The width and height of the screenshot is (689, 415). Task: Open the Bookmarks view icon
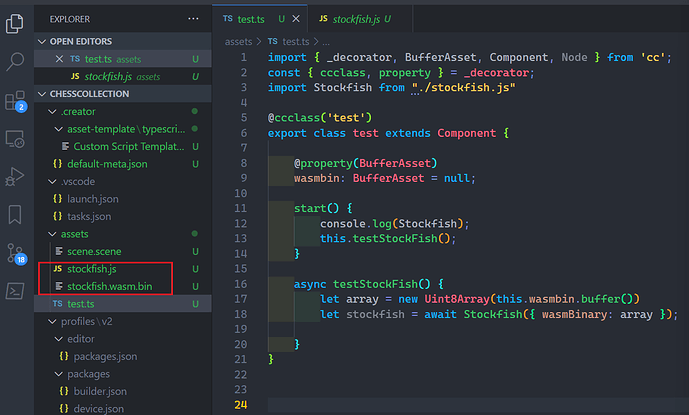(15, 215)
